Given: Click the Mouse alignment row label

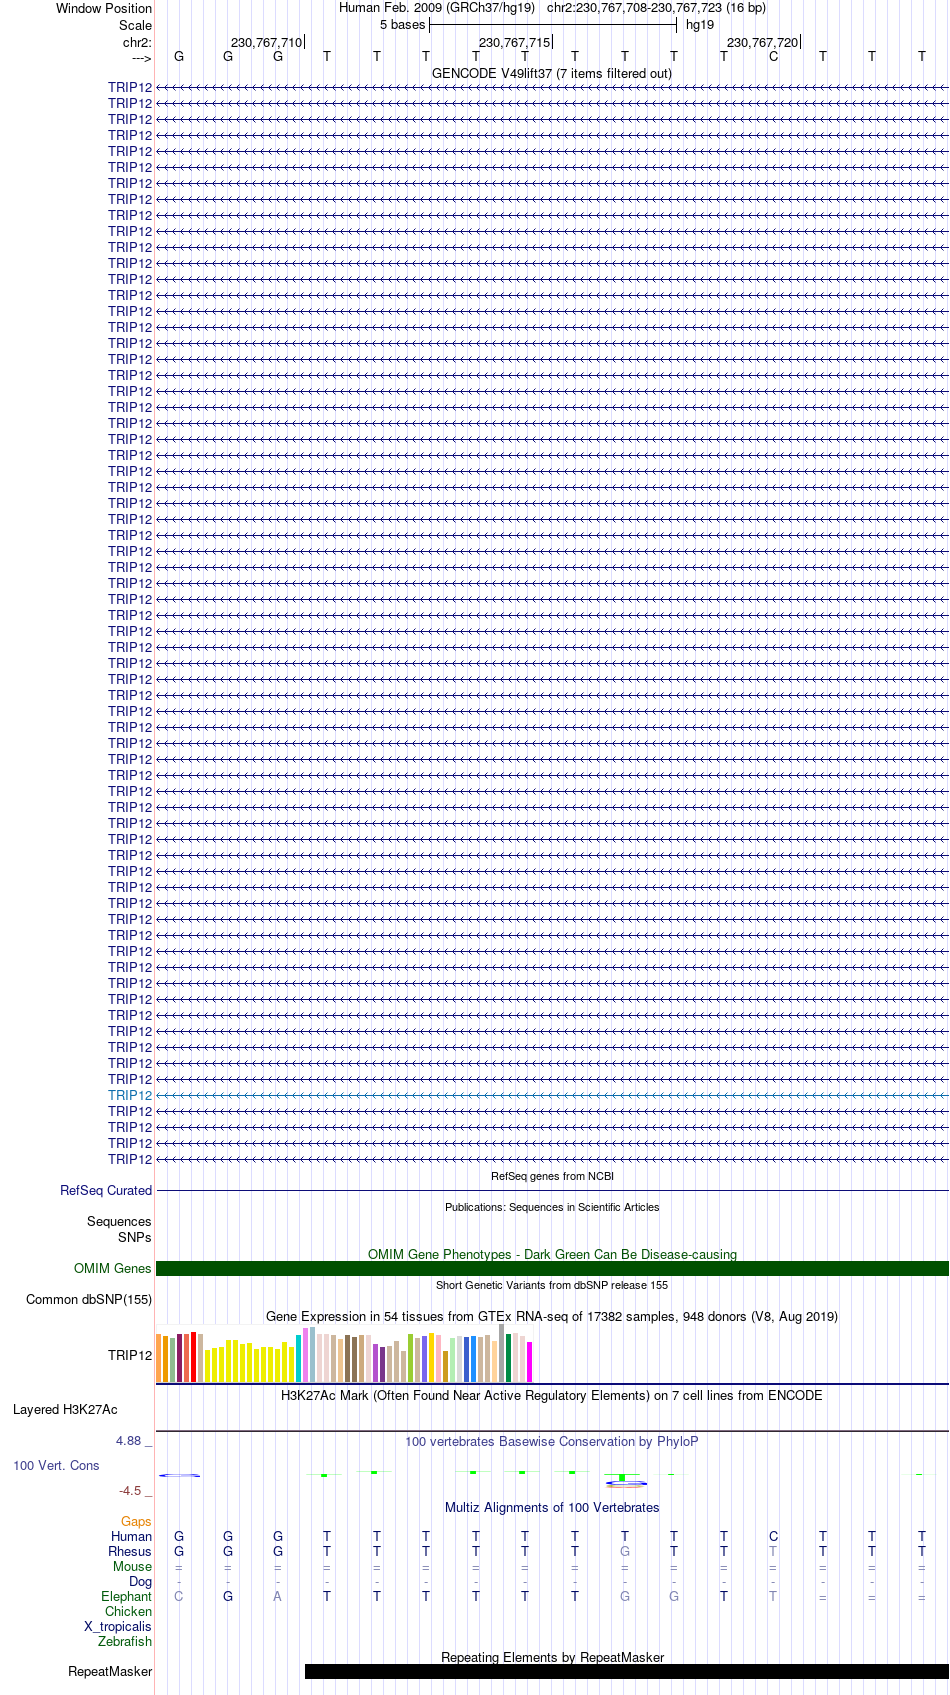Looking at the screenshot, I should point(132,1567).
